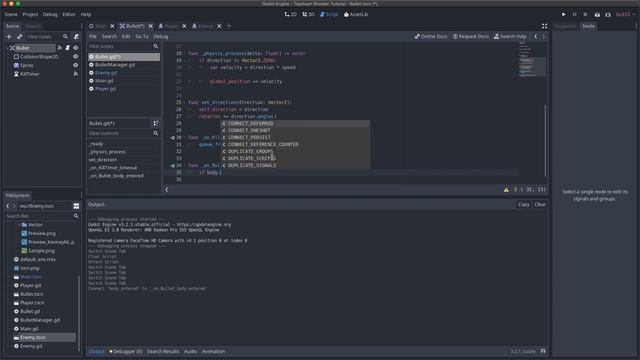Image resolution: width=640 pixels, height=360 pixels.
Task: Open script editor Go To menu
Action: [x=142, y=36]
